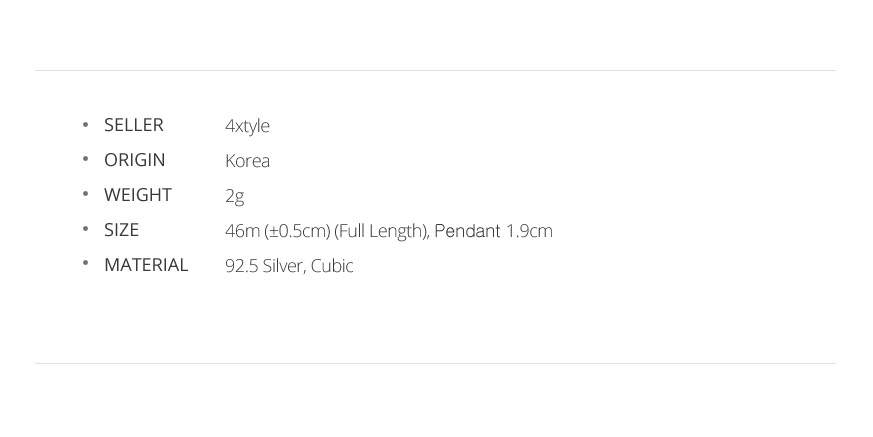The width and height of the screenshot is (873, 437).
Task: Click the WEIGHT label
Action: point(138,195)
